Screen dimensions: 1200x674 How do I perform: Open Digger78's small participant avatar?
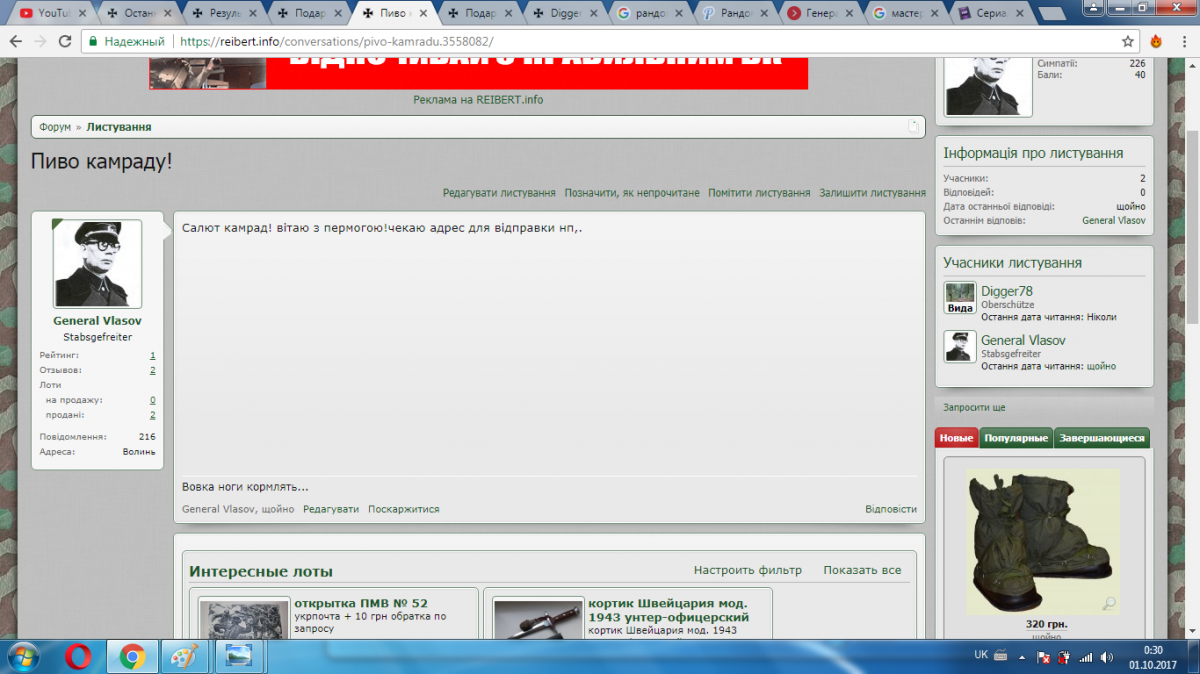[x=960, y=298]
